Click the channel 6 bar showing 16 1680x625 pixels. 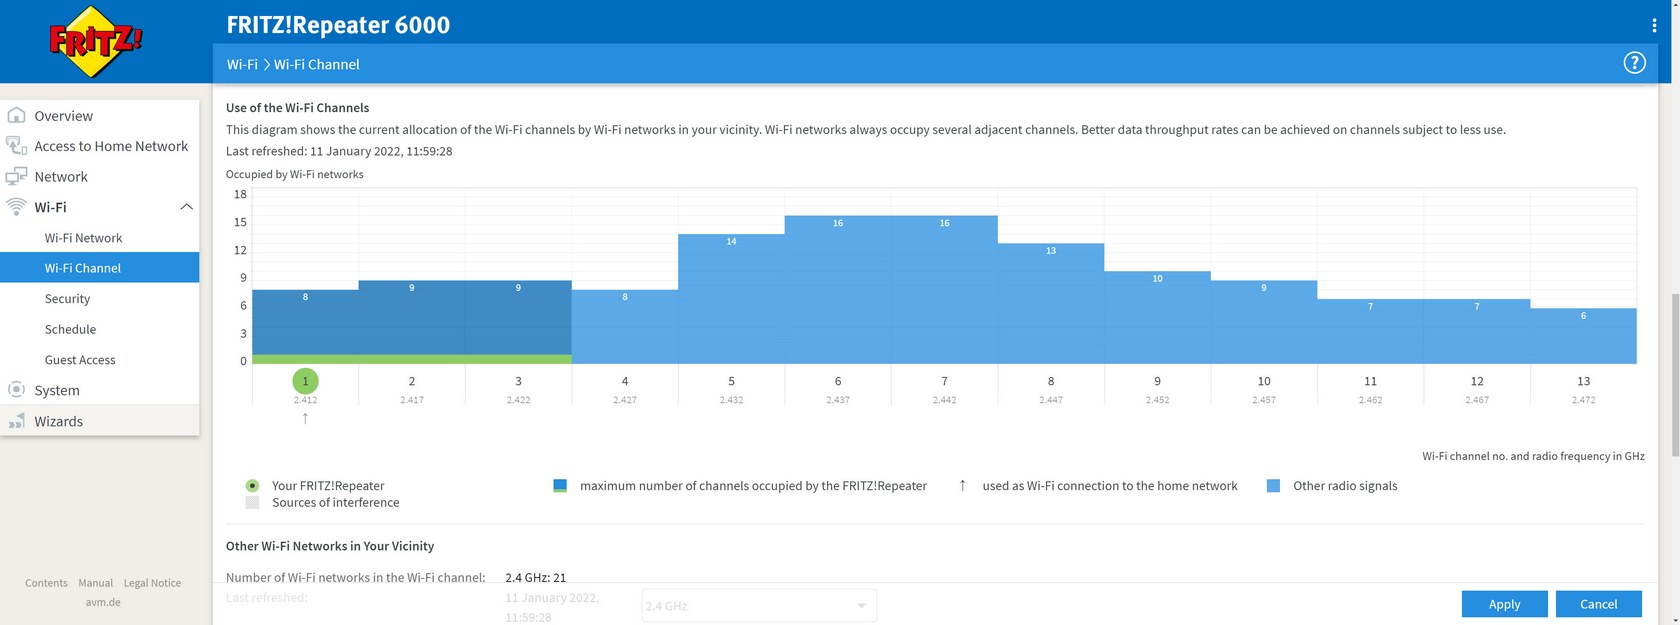pyautogui.click(x=837, y=290)
